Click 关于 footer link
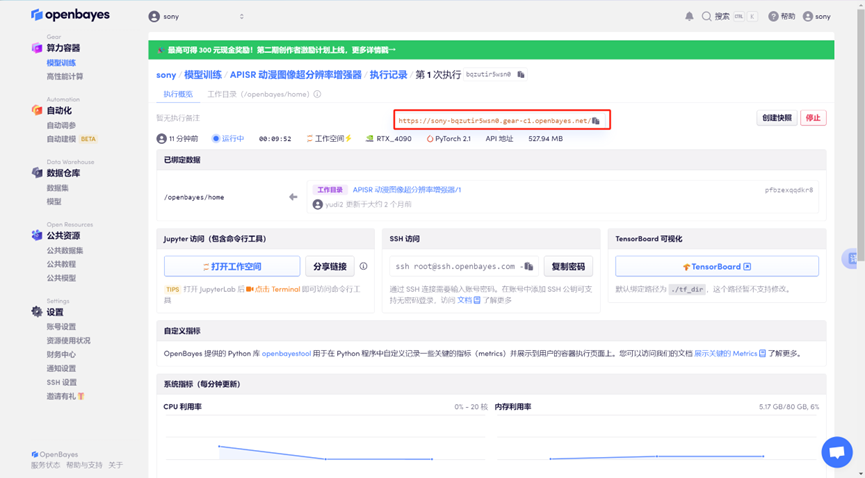 115,465
